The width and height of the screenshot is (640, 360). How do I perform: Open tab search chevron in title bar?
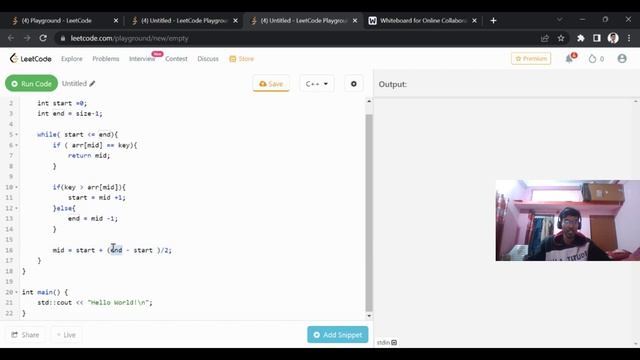coord(560,19)
